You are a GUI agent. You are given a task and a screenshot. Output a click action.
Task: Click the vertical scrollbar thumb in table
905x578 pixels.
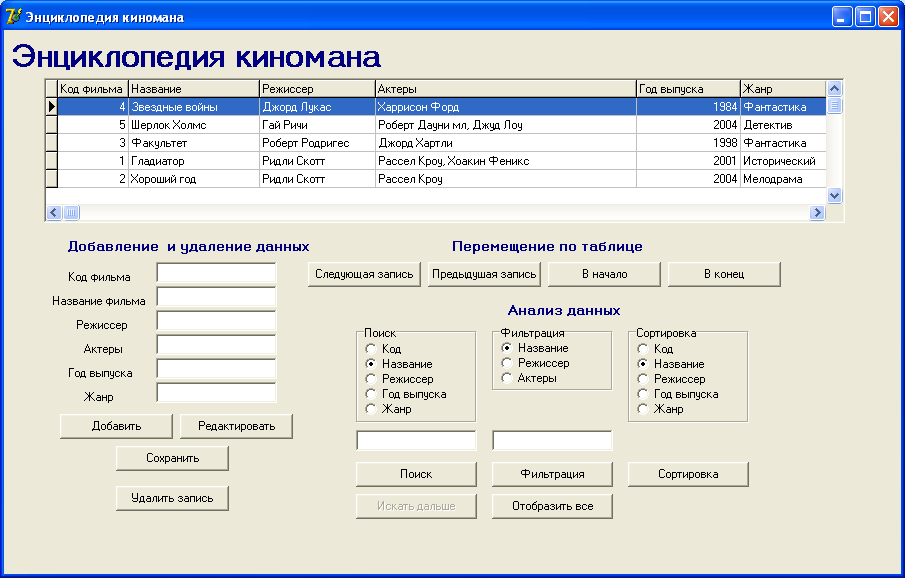click(835, 106)
